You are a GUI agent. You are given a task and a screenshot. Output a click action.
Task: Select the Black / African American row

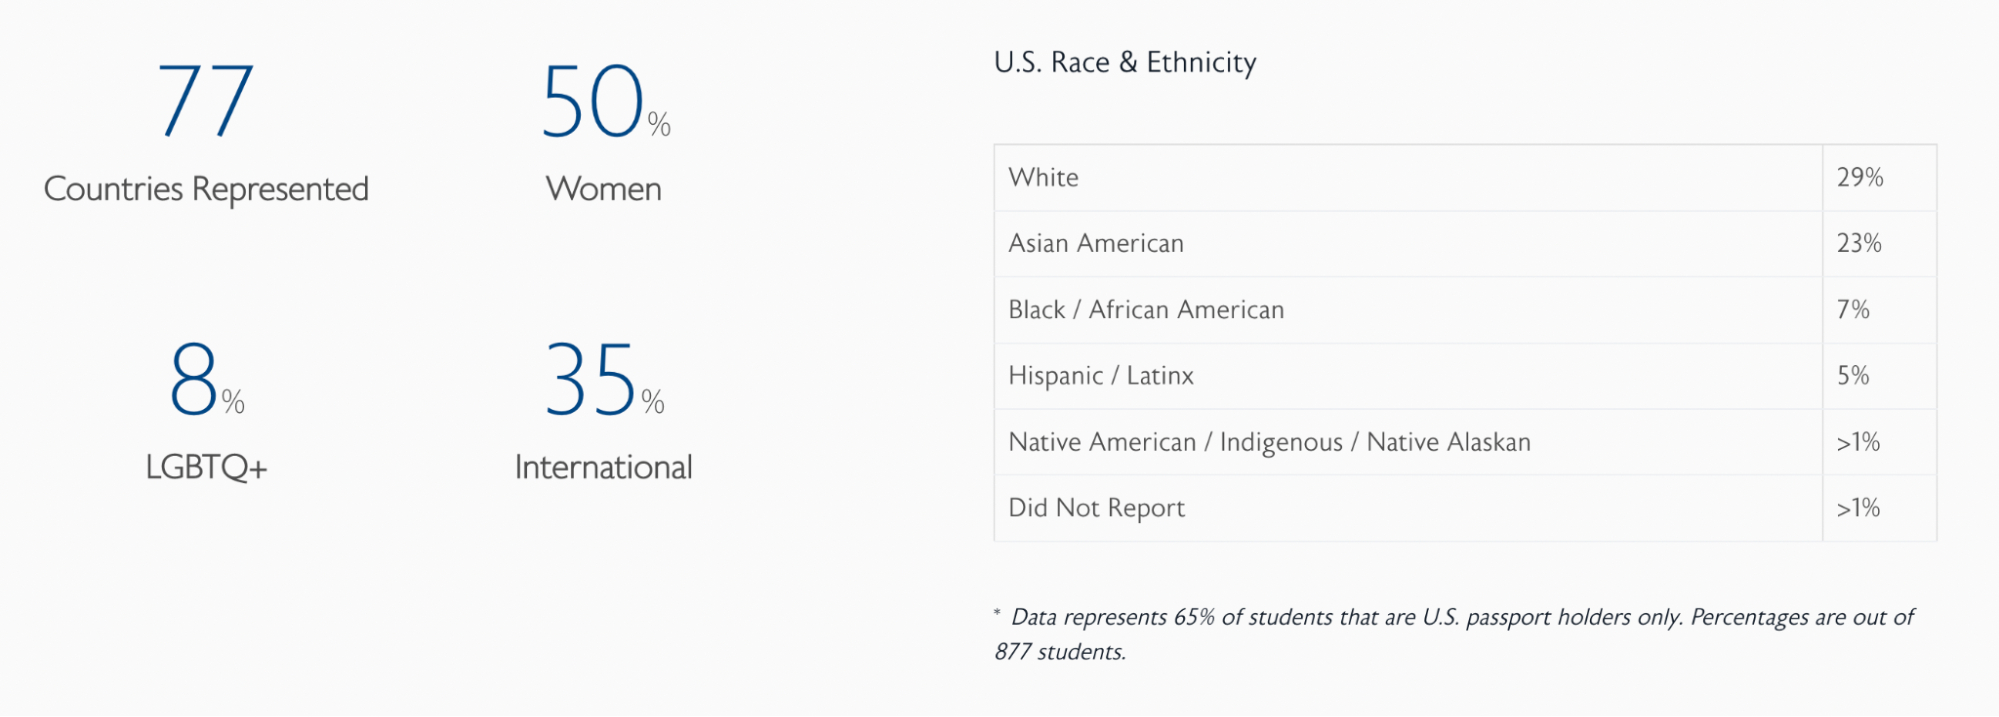pos(1465,310)
